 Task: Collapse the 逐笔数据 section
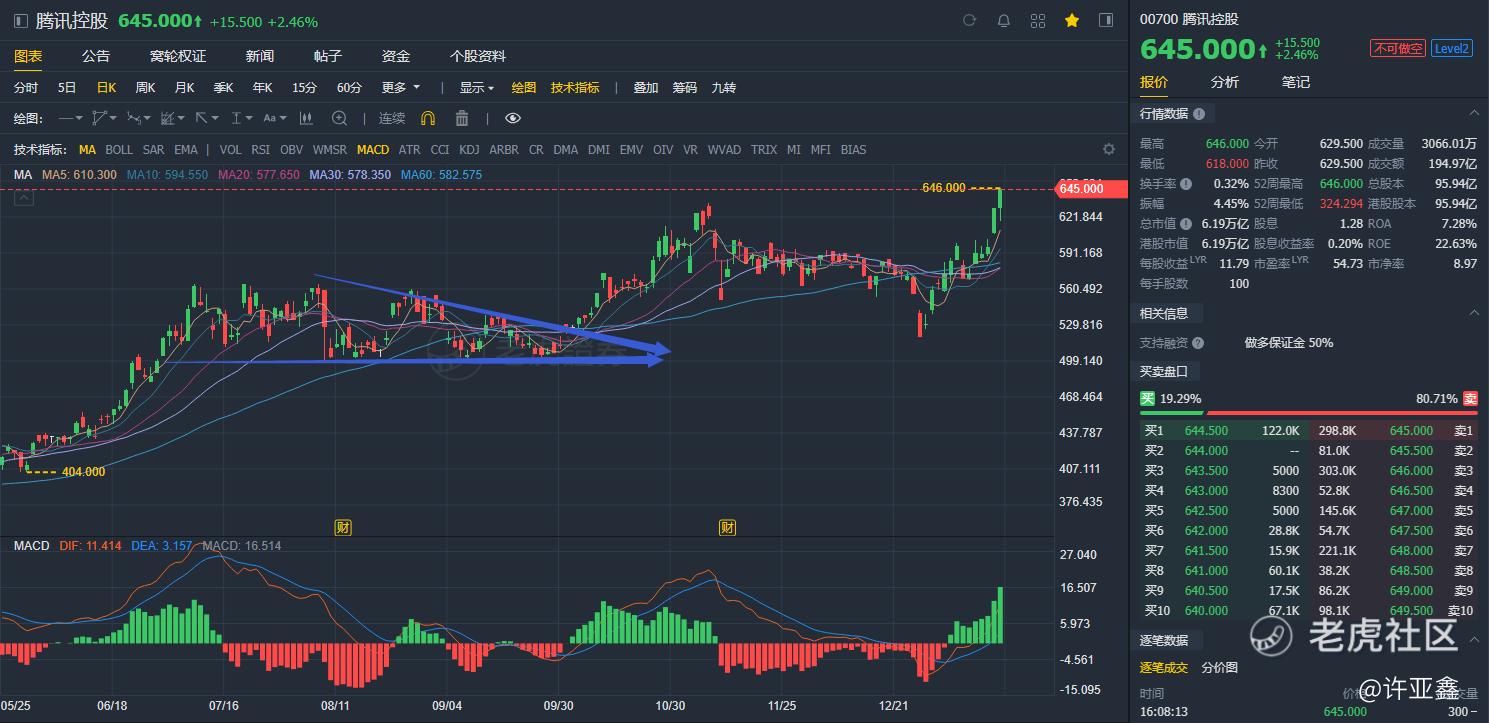(1473, 640)
